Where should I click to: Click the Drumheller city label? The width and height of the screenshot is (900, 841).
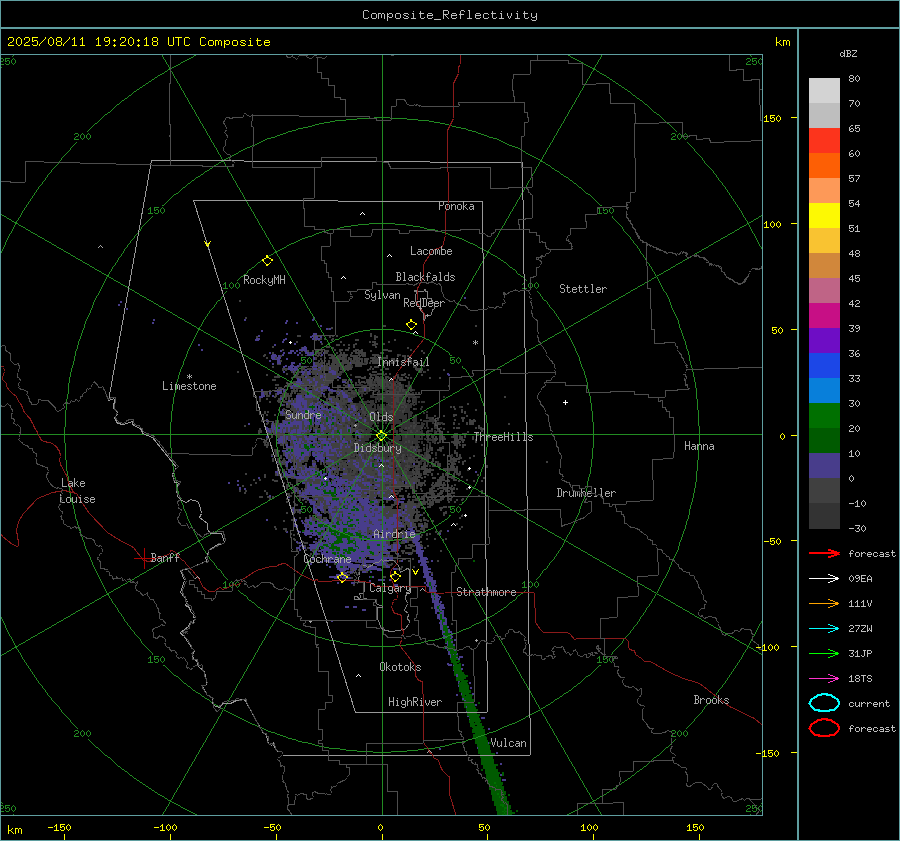[x=586, y=493]
